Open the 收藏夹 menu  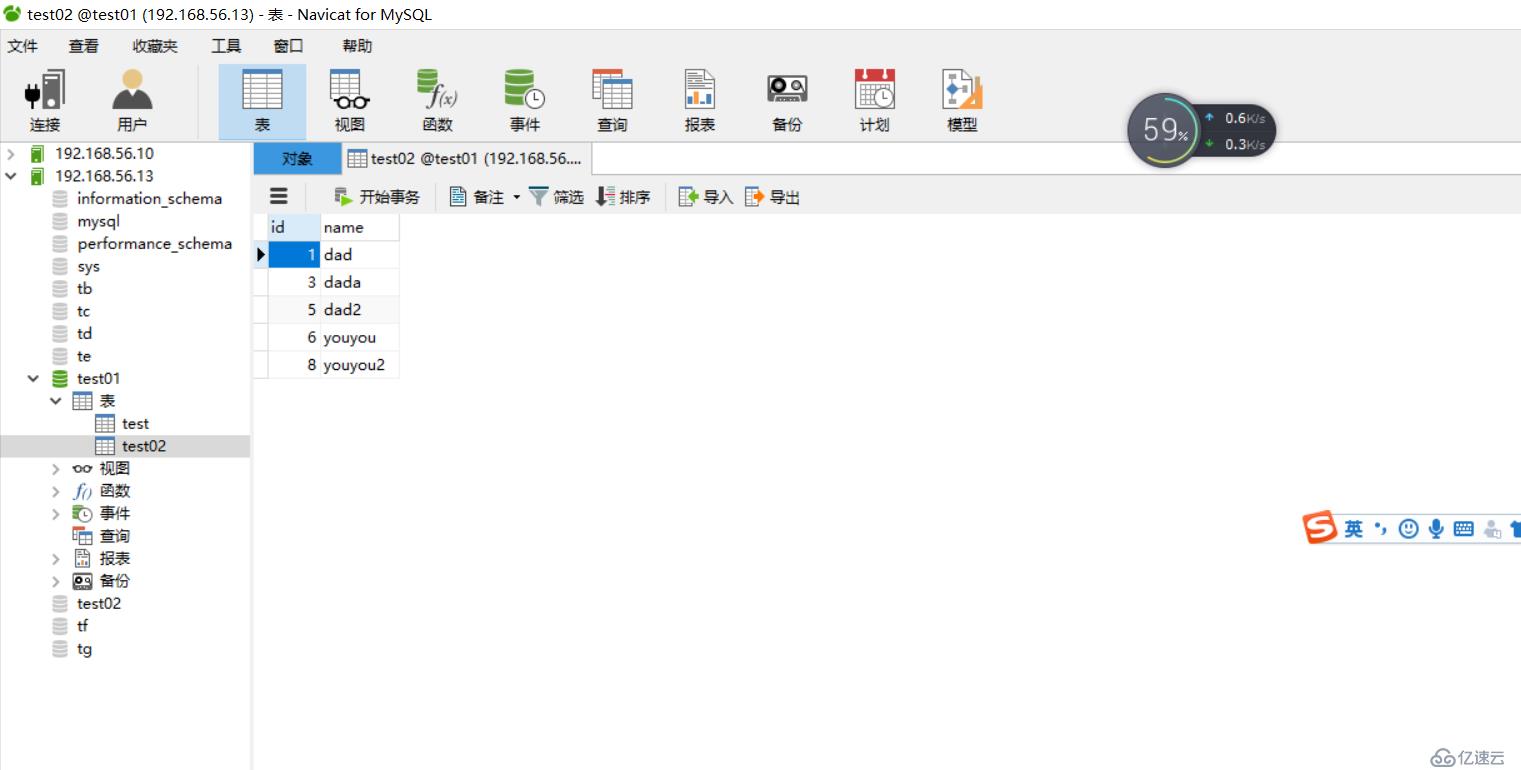(155, 46)
